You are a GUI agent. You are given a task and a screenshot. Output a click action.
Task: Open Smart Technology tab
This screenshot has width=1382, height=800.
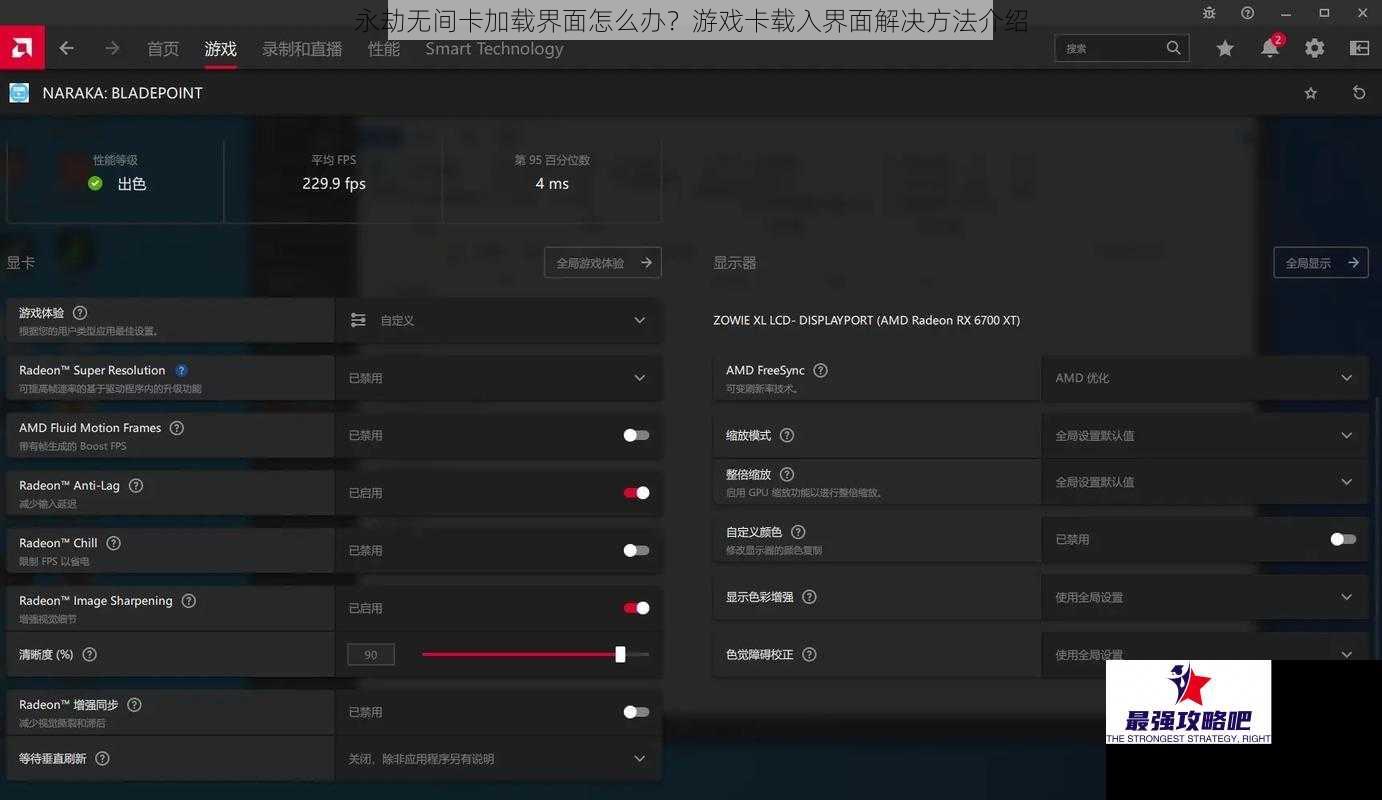(x=494, y=49)
